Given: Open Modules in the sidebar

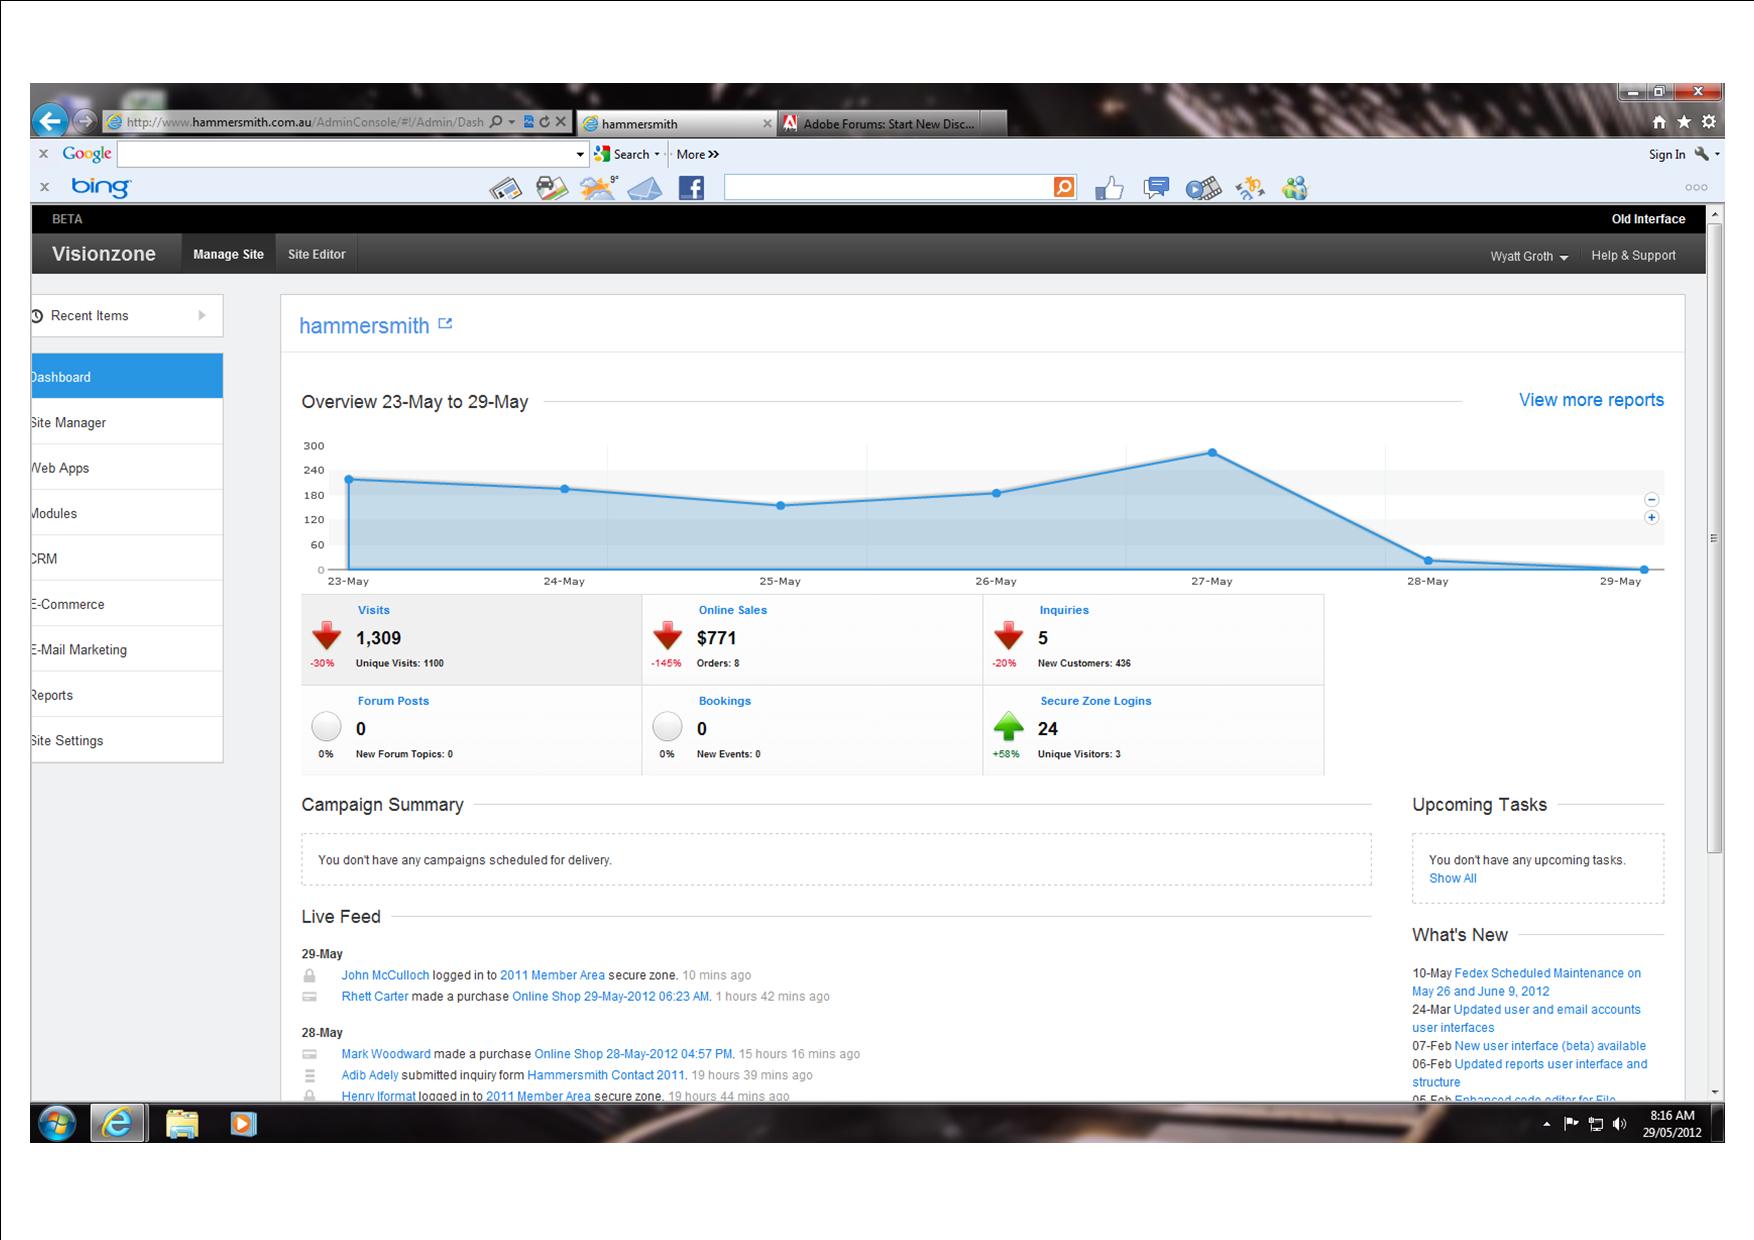Looking at the screenshot, I should point(127,513).
